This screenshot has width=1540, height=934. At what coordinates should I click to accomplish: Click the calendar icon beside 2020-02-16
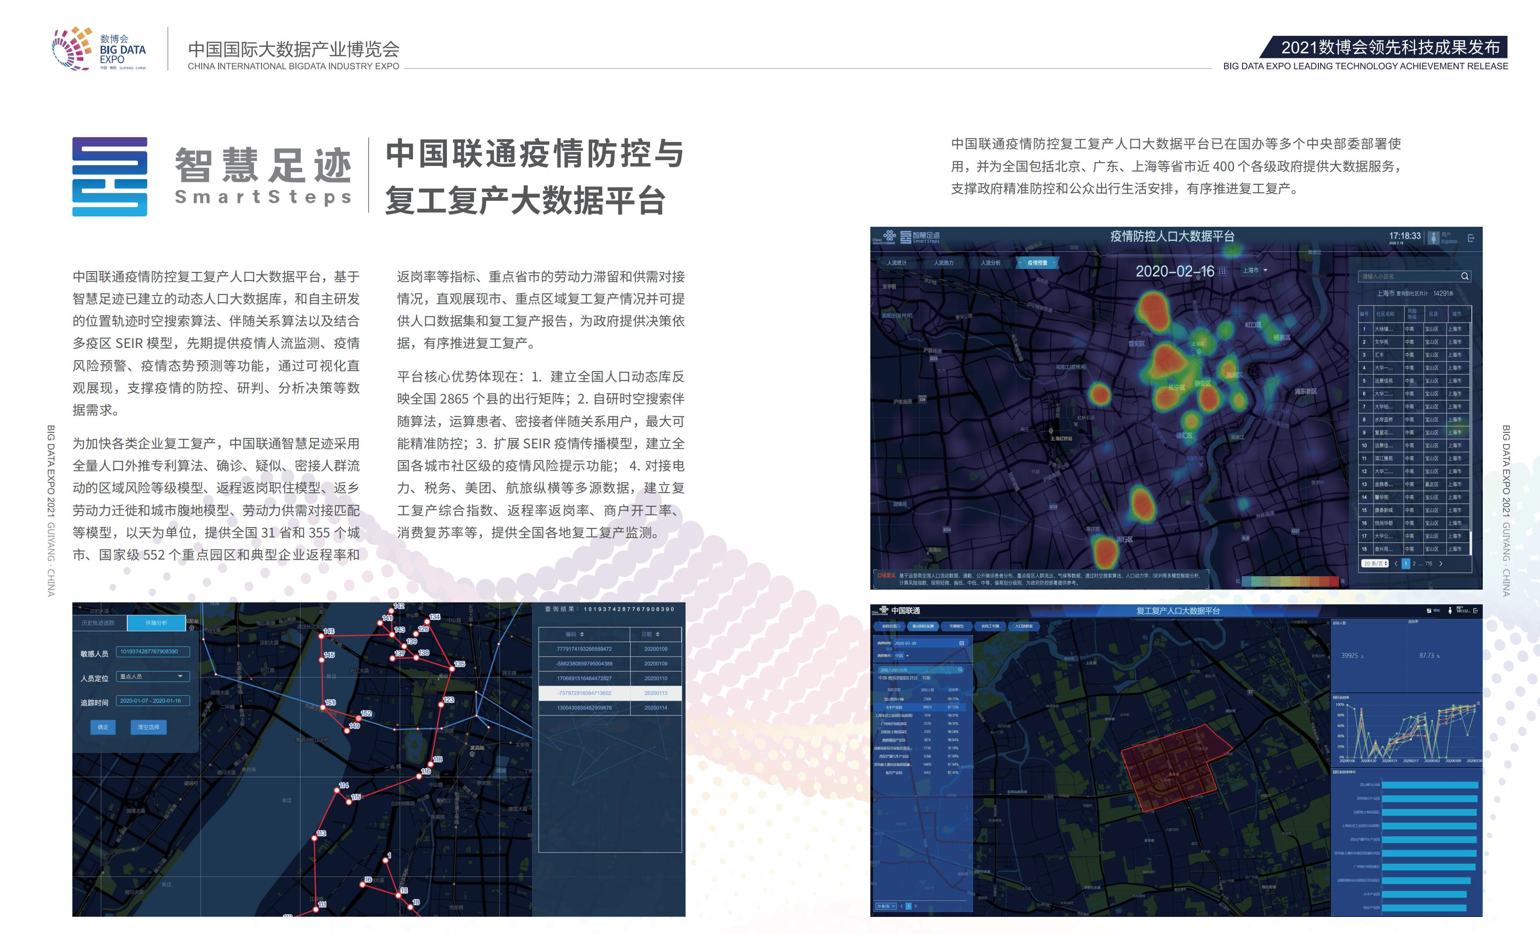point(1222,271)
